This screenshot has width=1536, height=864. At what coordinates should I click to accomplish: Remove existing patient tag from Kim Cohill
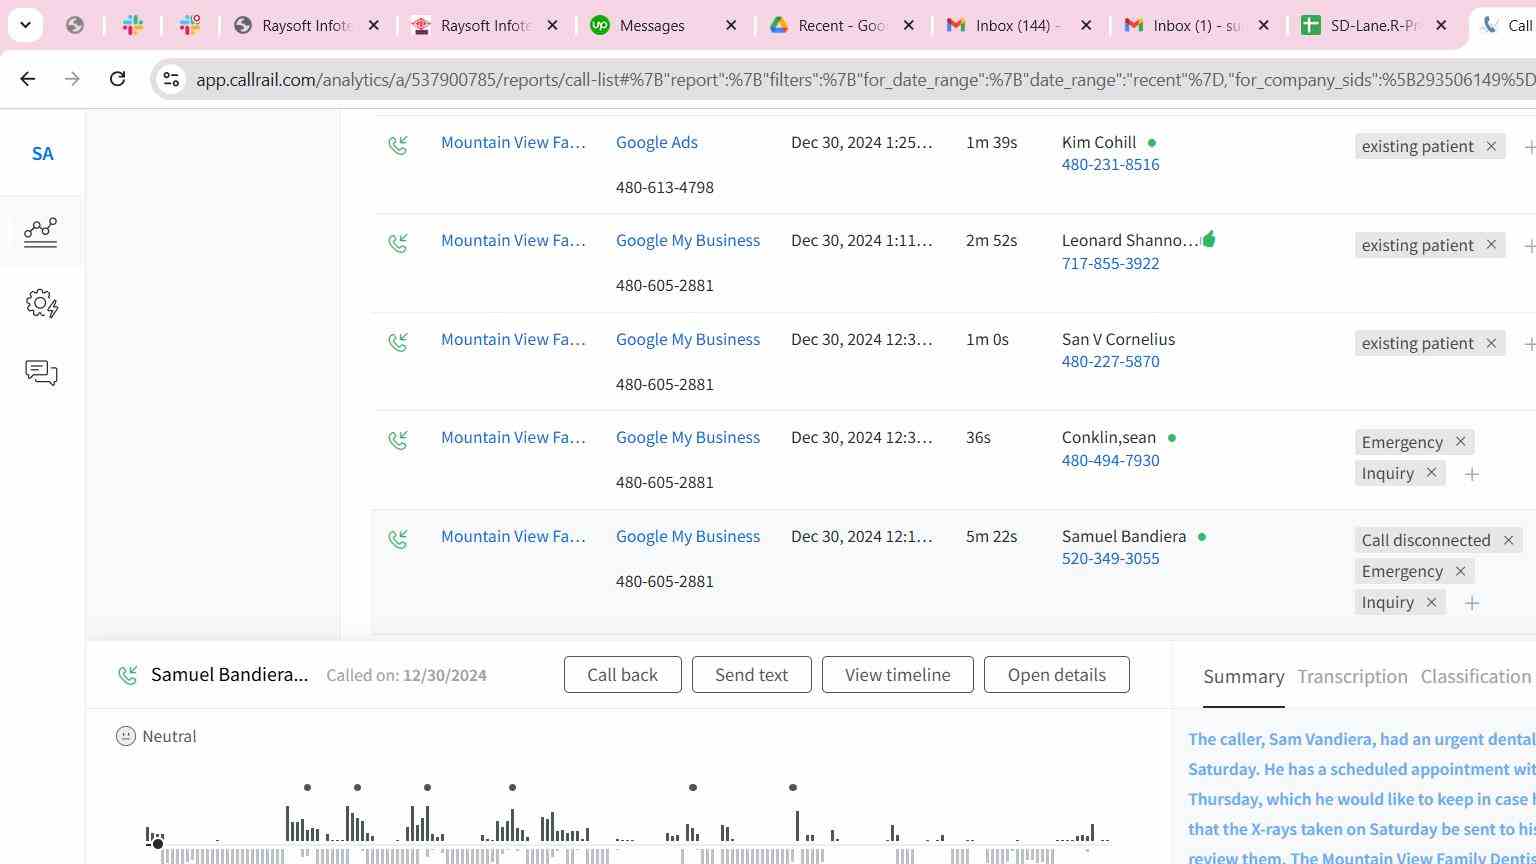(x=1491, y=146)
